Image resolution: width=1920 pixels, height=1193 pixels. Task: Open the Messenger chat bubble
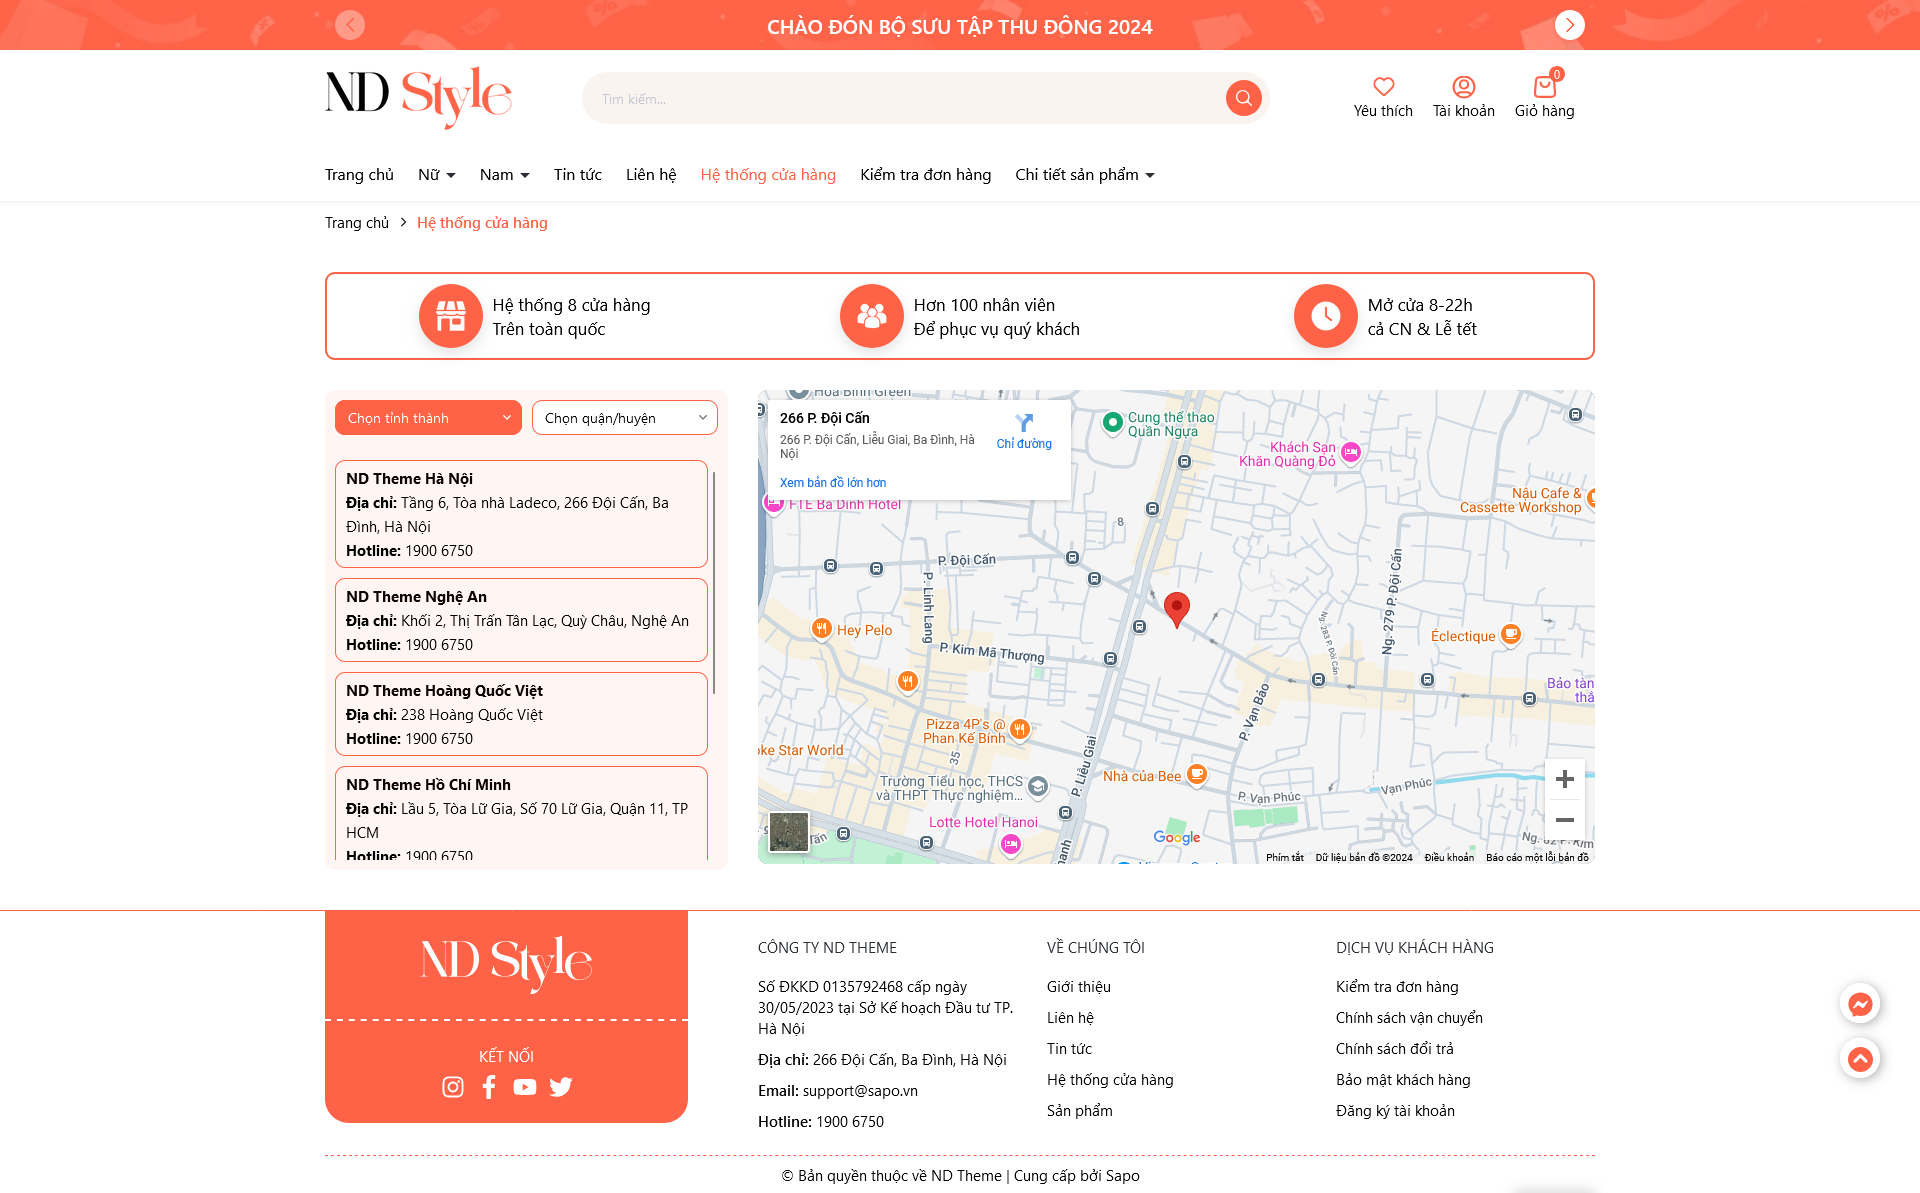1860,1004
